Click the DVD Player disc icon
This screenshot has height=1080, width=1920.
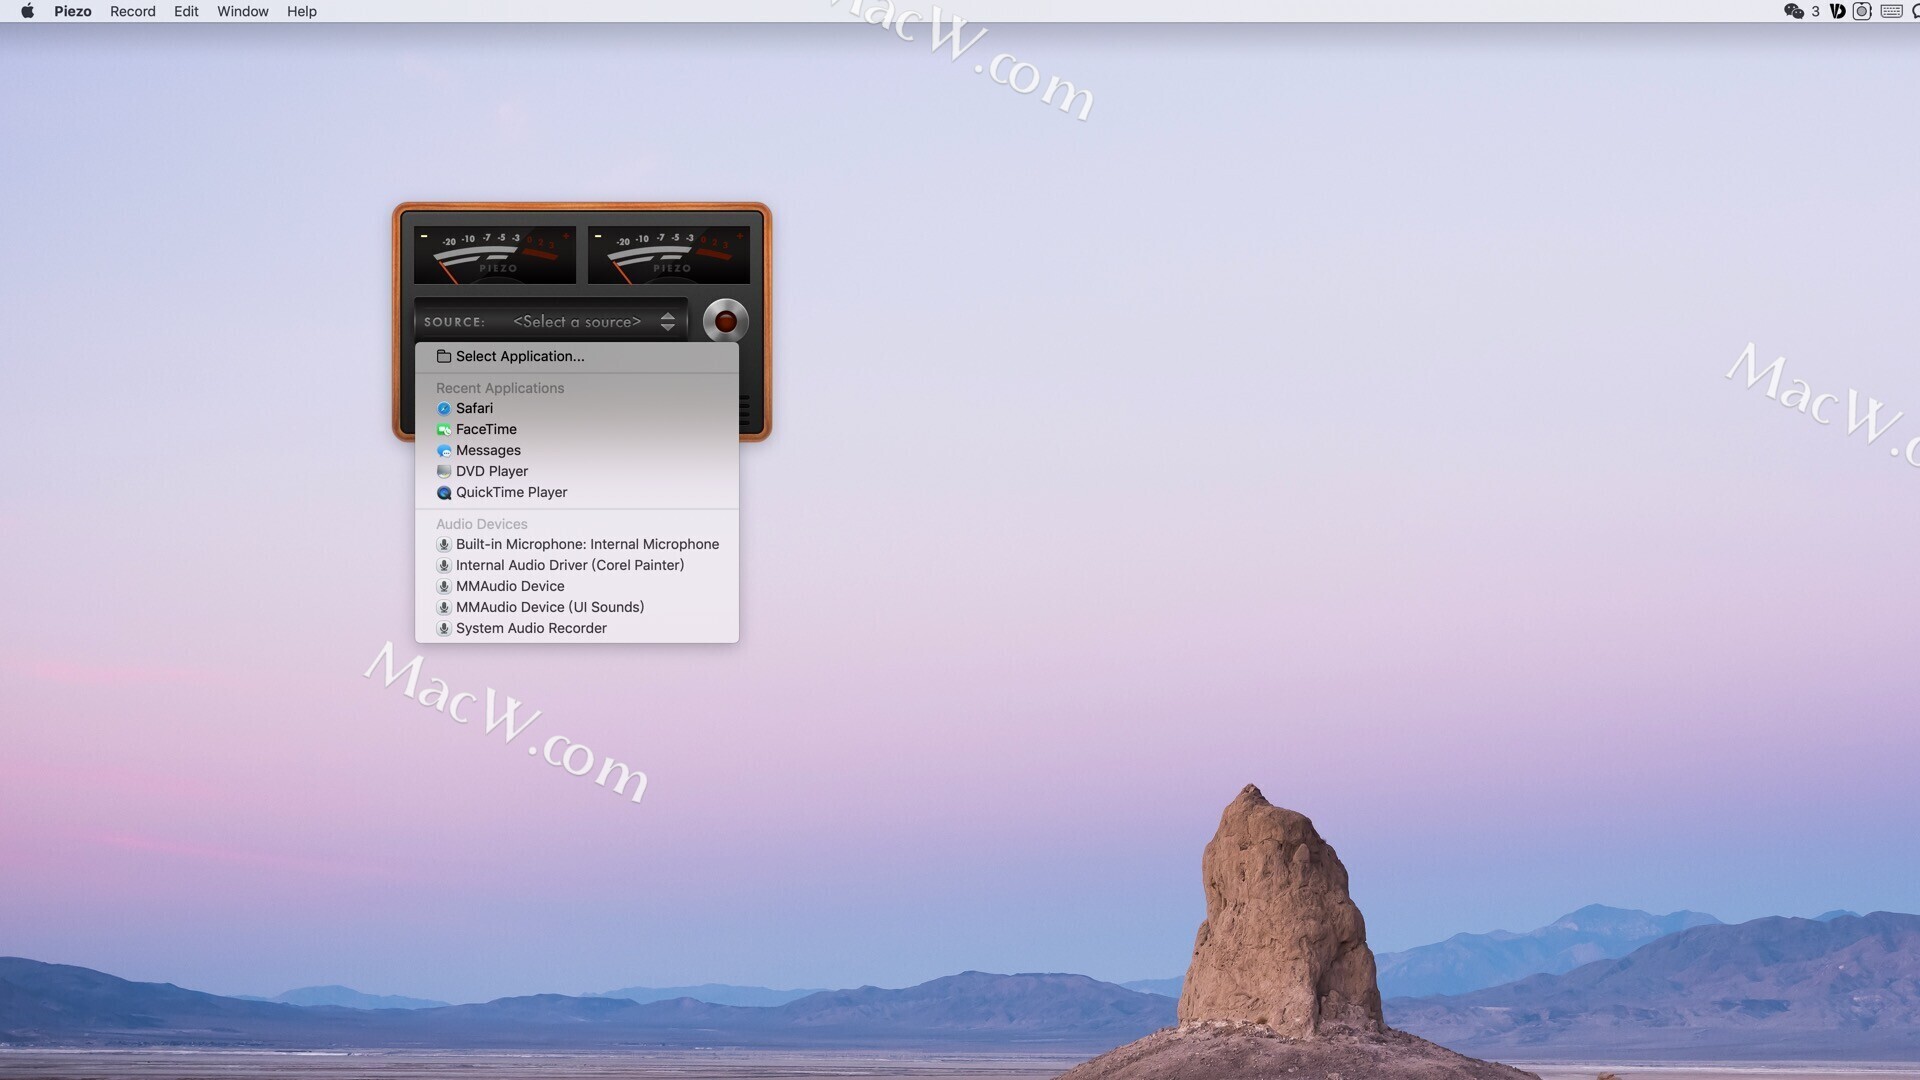click(x=444, y=472)
